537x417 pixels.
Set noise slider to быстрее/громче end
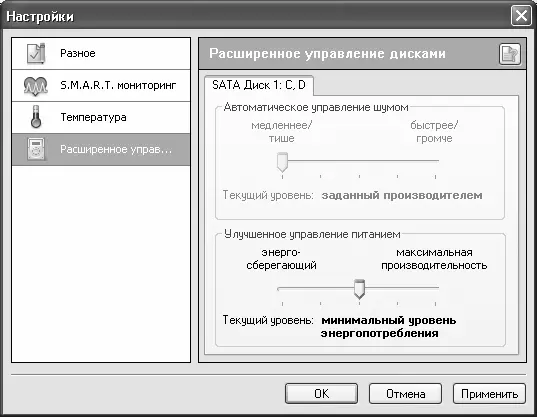tap(436, 161)
